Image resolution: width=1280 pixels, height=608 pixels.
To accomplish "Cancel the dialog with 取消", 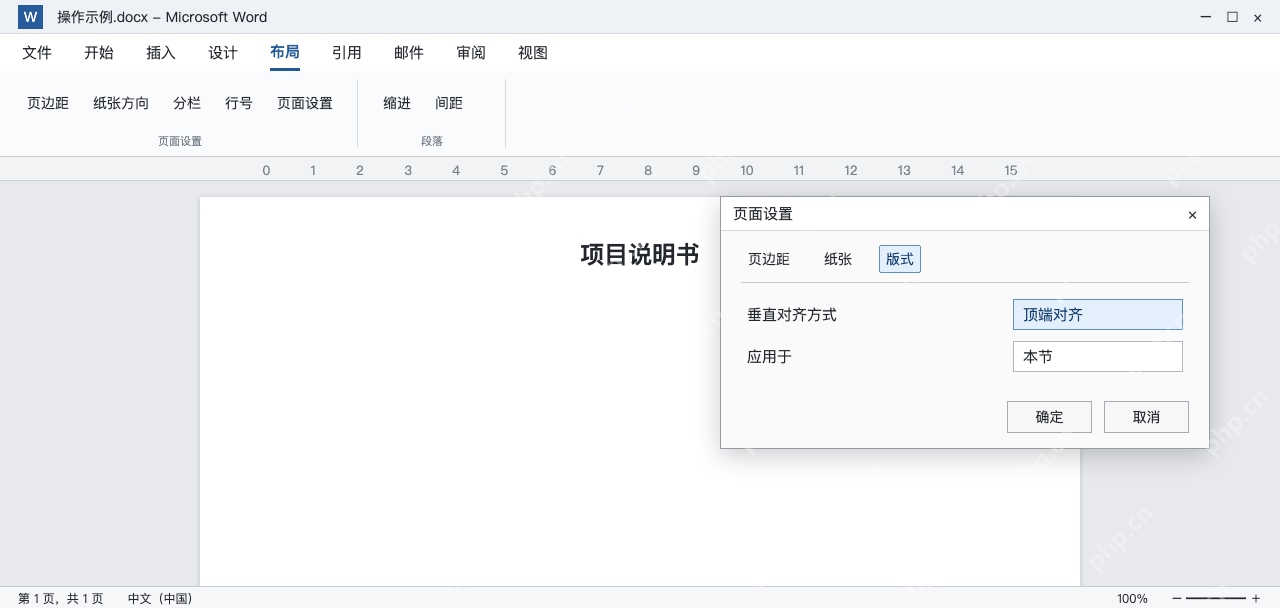I will click(1146, 417).
